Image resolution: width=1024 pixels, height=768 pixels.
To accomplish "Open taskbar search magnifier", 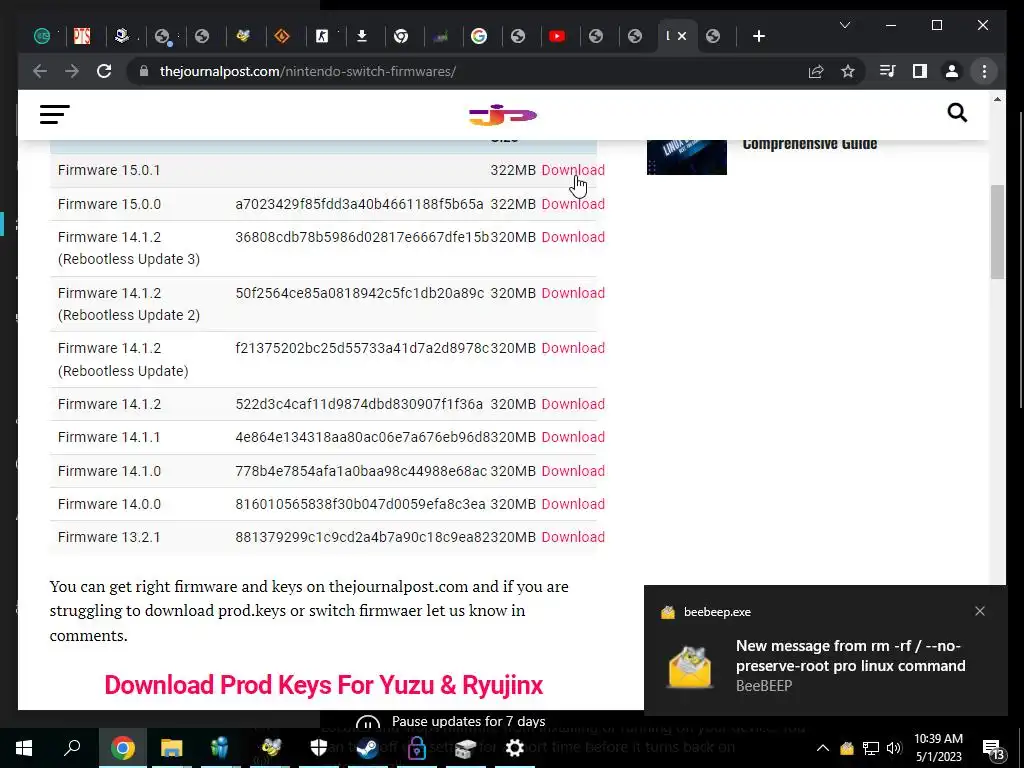I will [x=72, y=747].
